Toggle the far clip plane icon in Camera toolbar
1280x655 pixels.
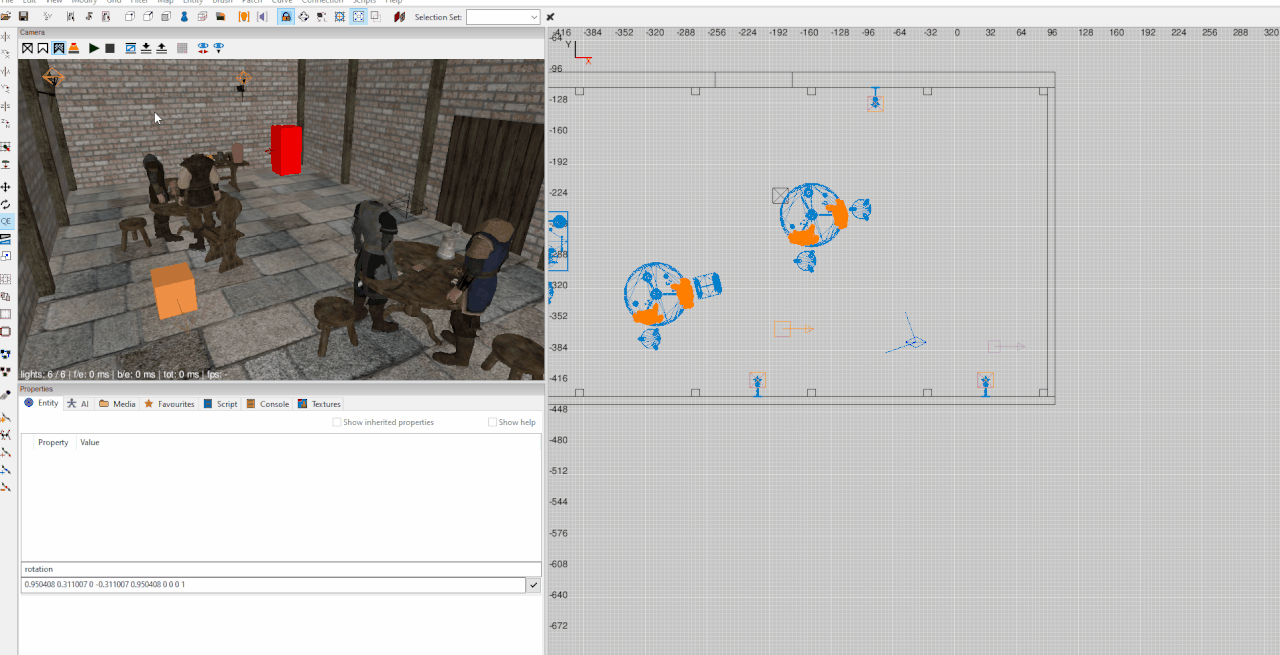click(x=130, y=48)
